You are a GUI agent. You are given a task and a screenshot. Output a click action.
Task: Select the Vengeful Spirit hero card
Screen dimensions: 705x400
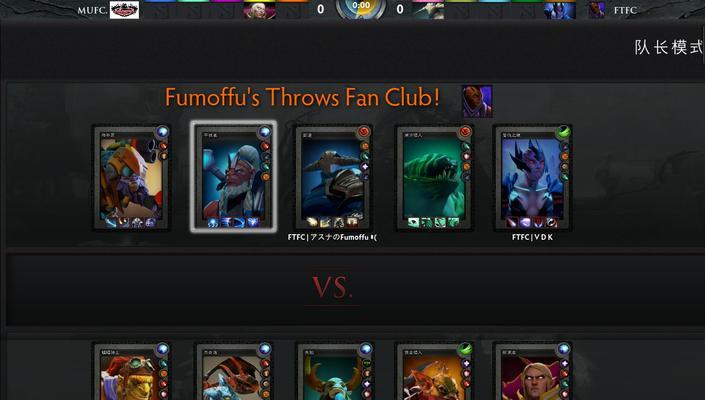click(532, 178)
